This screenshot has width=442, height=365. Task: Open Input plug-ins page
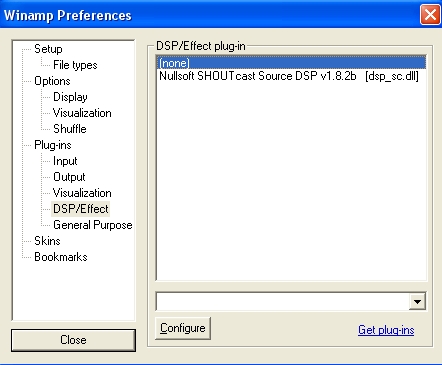coord(65,161)
